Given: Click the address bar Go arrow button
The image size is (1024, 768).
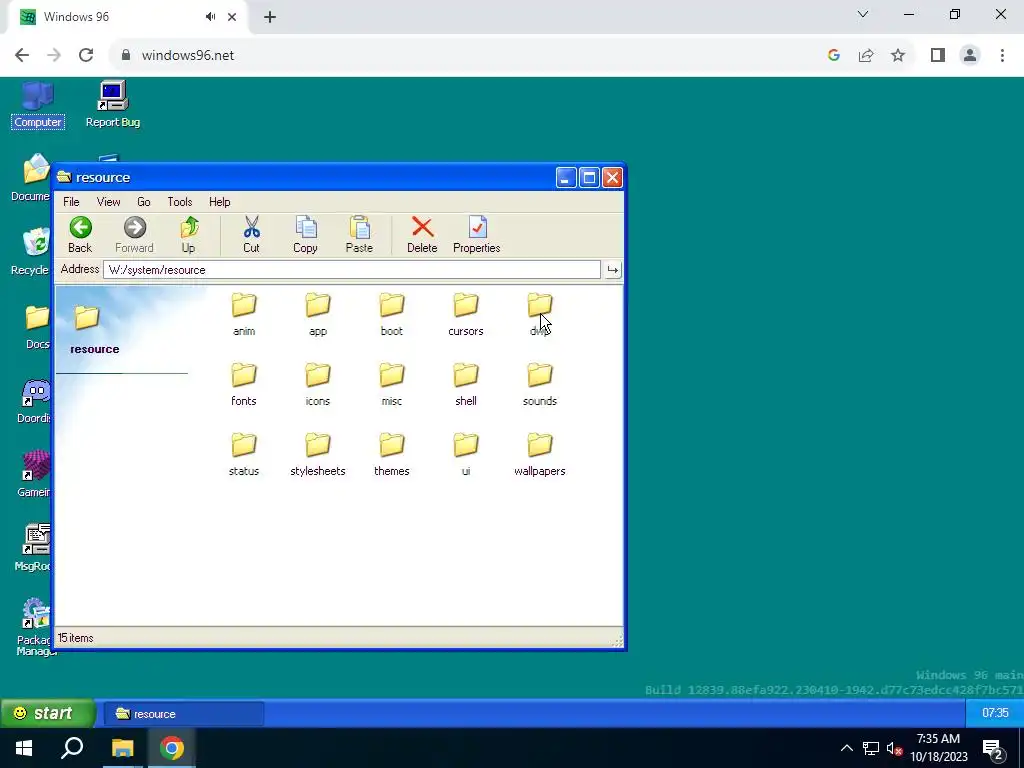Looking at the screenshot, I should 613,270.
